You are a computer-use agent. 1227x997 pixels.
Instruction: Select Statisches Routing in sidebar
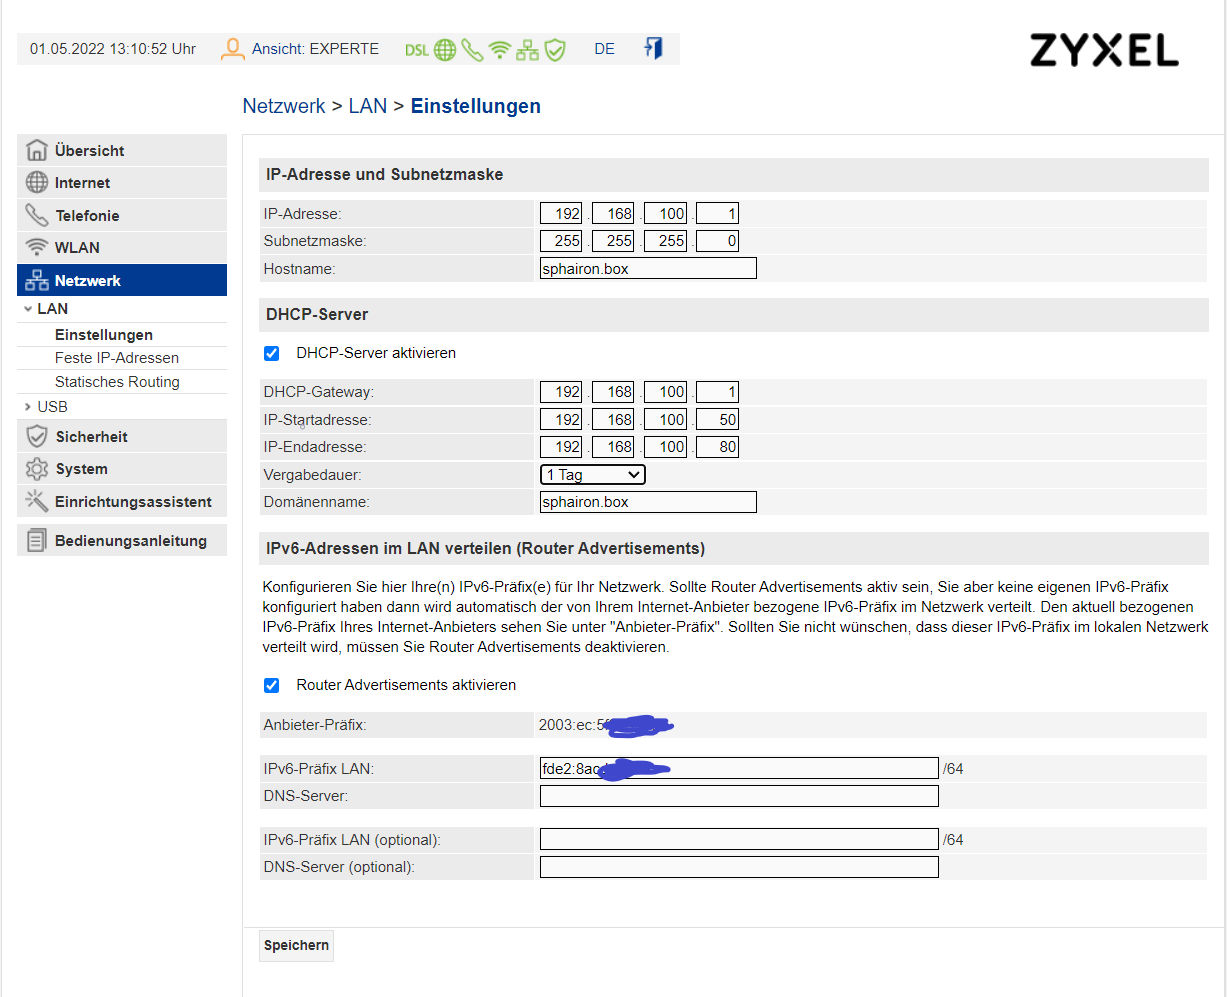pyautogui.click(x=117, y=382)
